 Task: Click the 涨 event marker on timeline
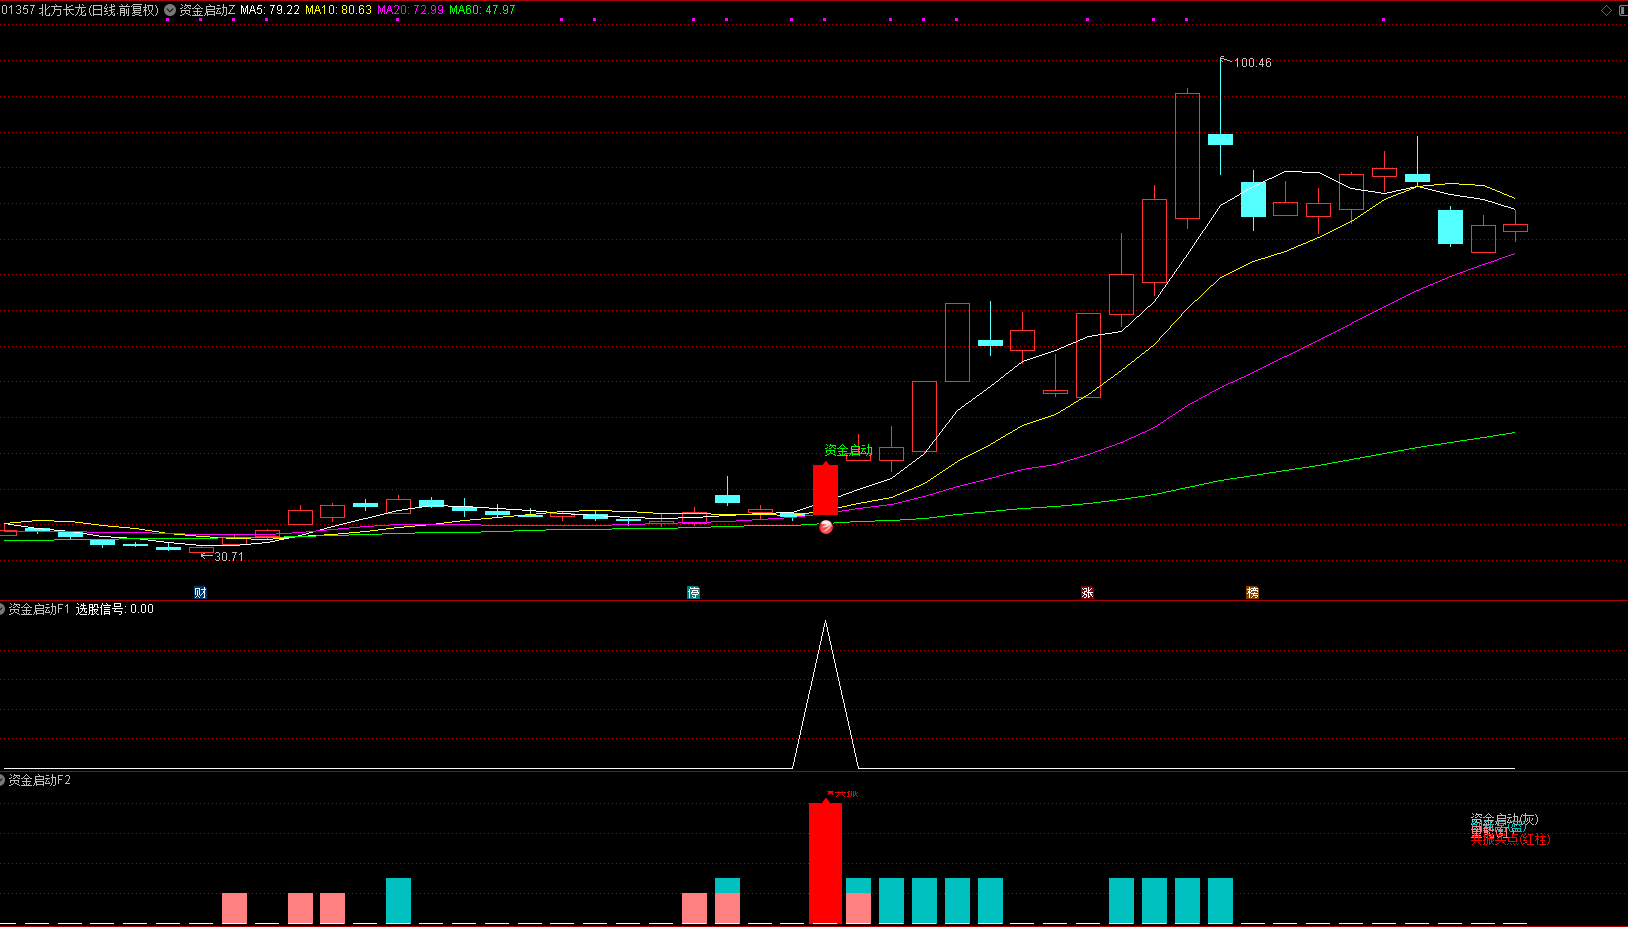coord(1087,593)
